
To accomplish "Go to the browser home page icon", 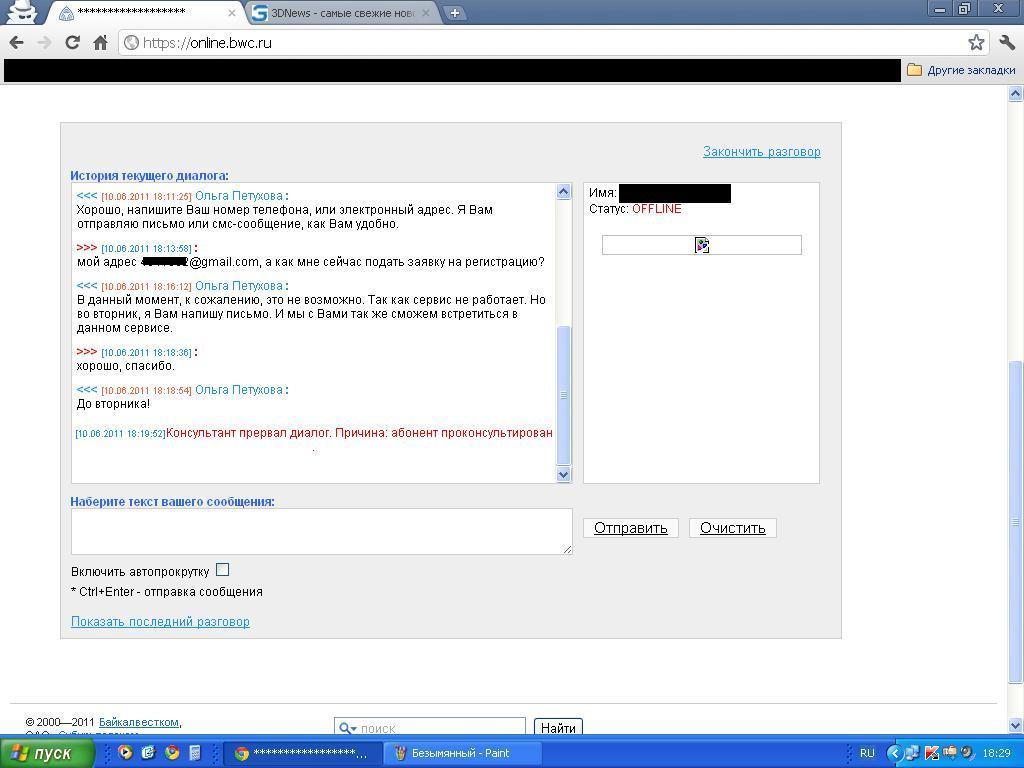I will [100, 43].
